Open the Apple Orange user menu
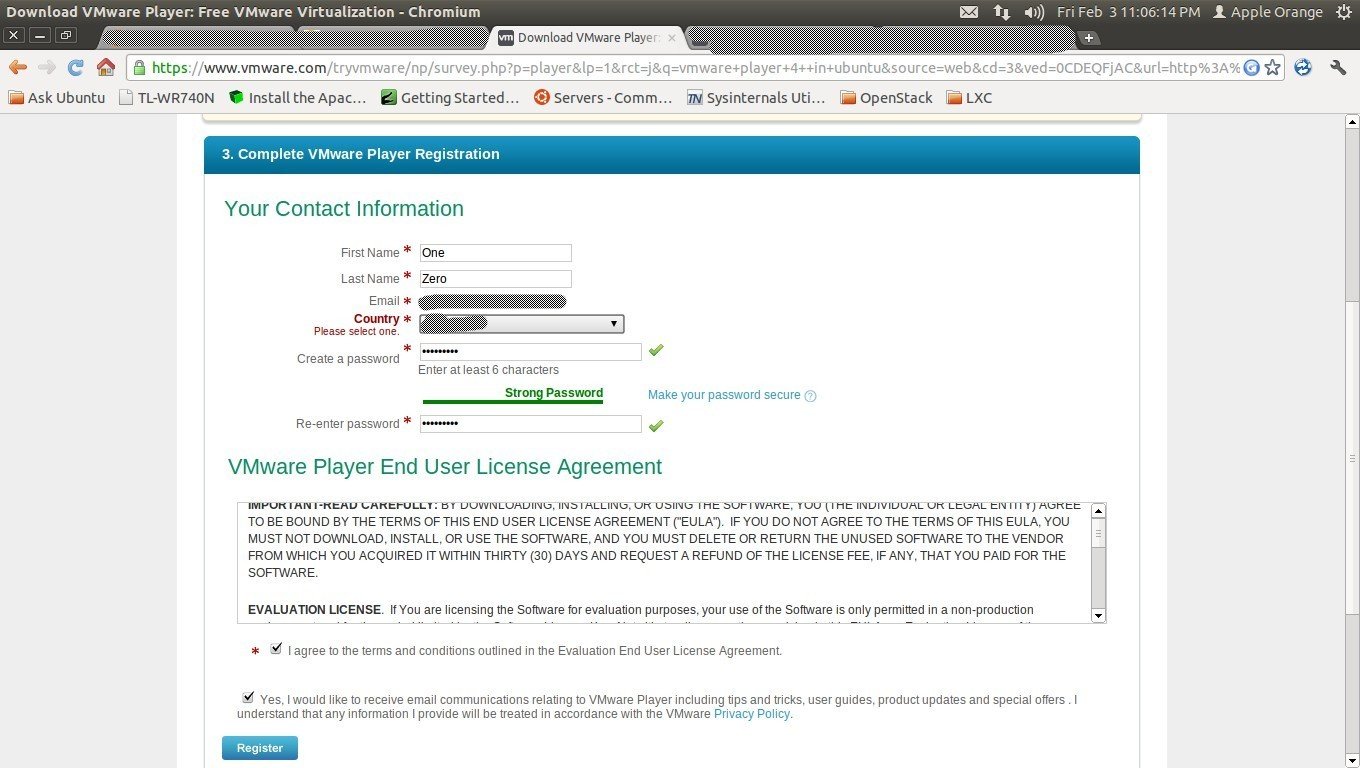Viewport: 1360px width, 768px height. coord(1267,12)
